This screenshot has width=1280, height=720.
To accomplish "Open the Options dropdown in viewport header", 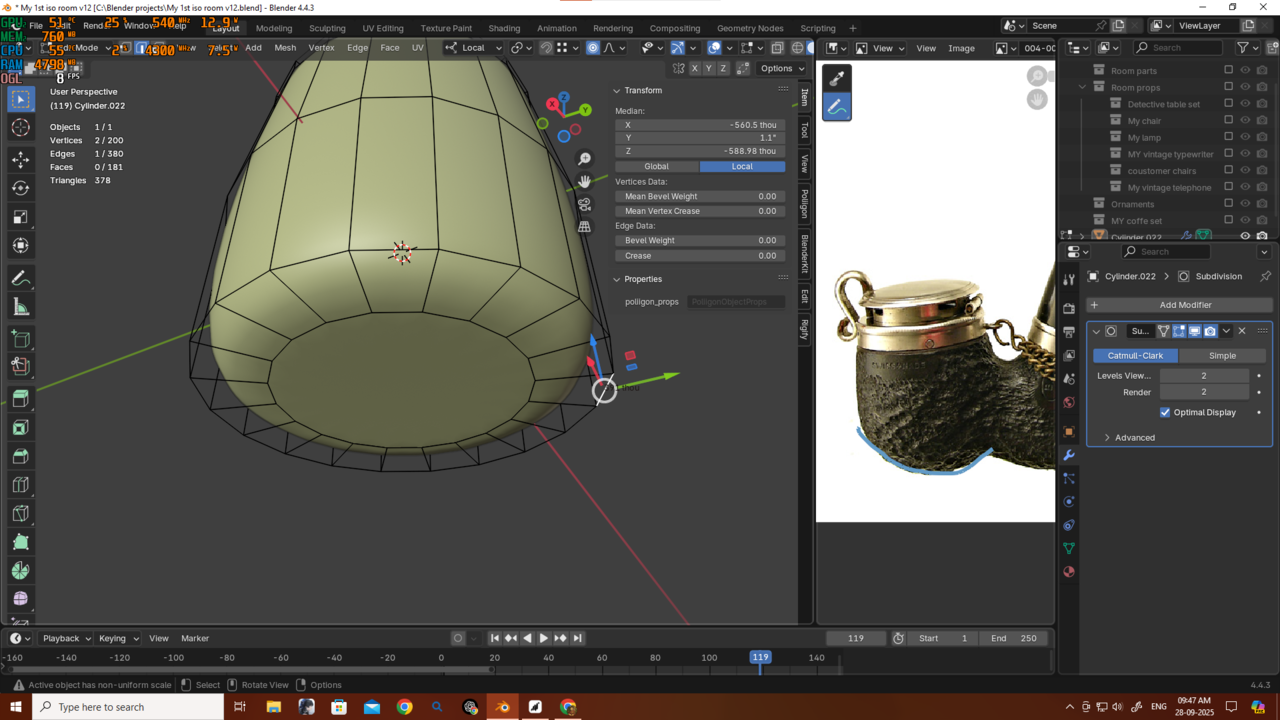I will coord(781,68).
